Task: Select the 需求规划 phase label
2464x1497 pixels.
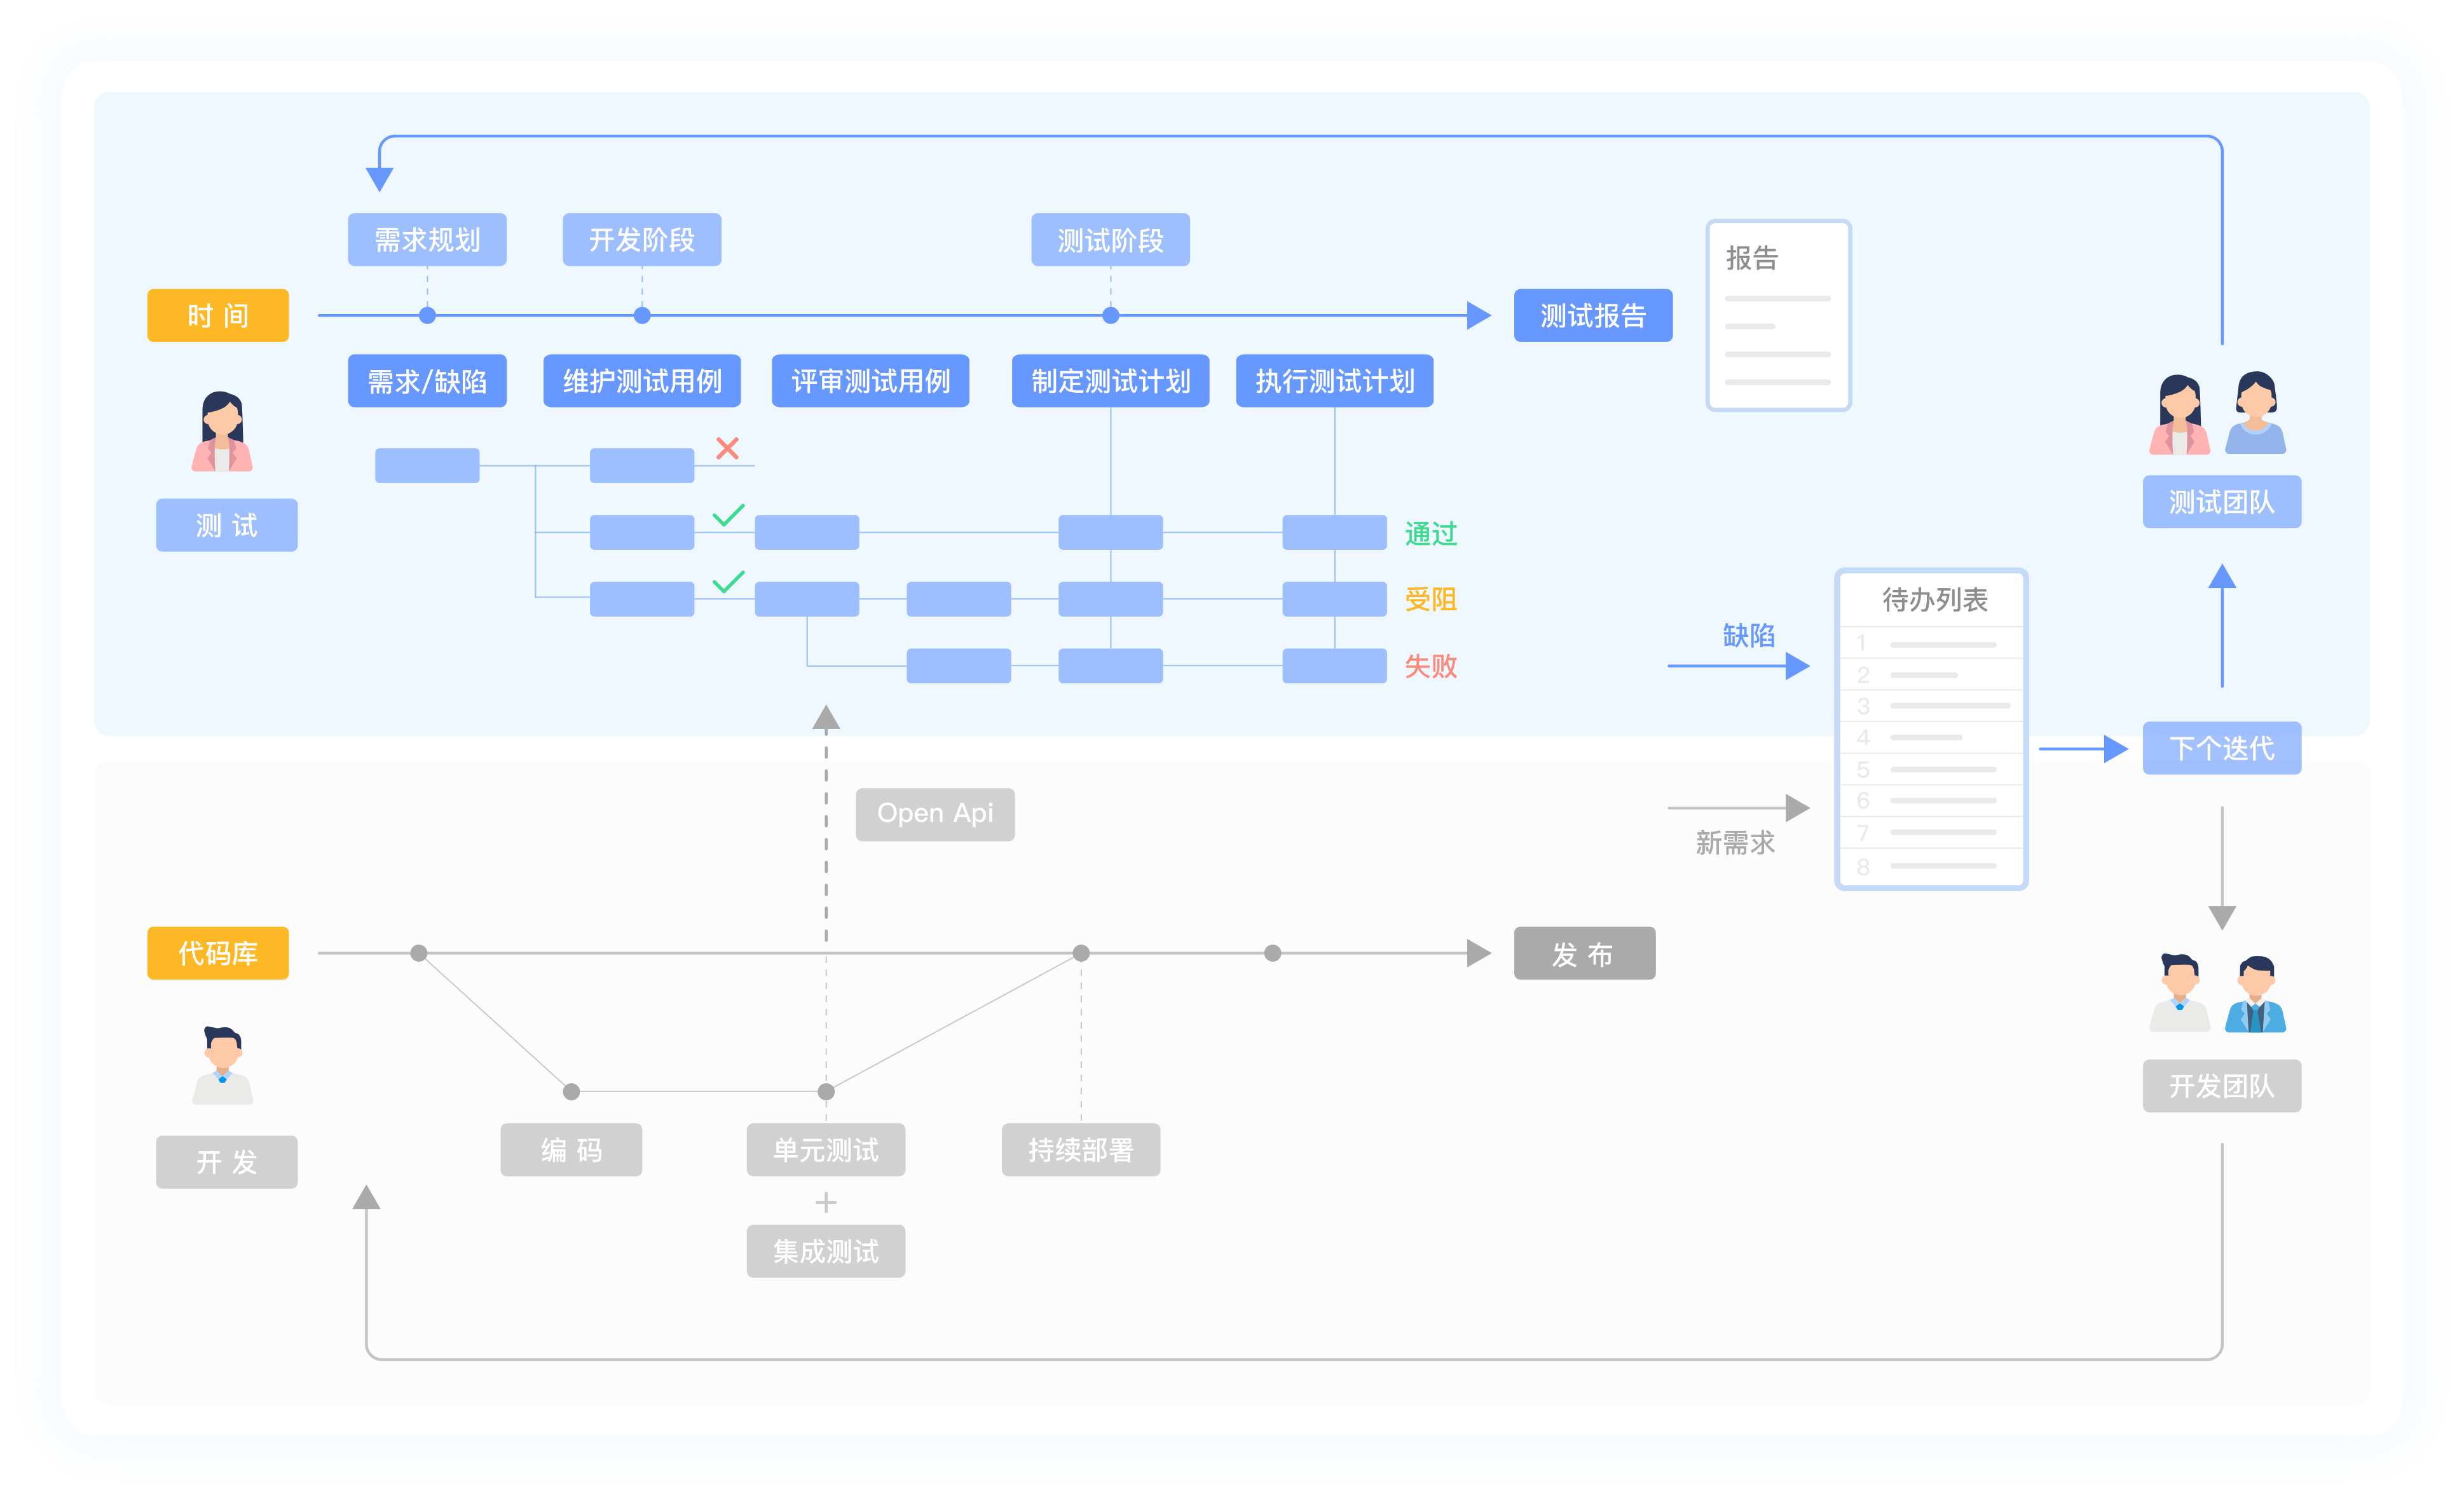Action: click(x=427, y=239)
